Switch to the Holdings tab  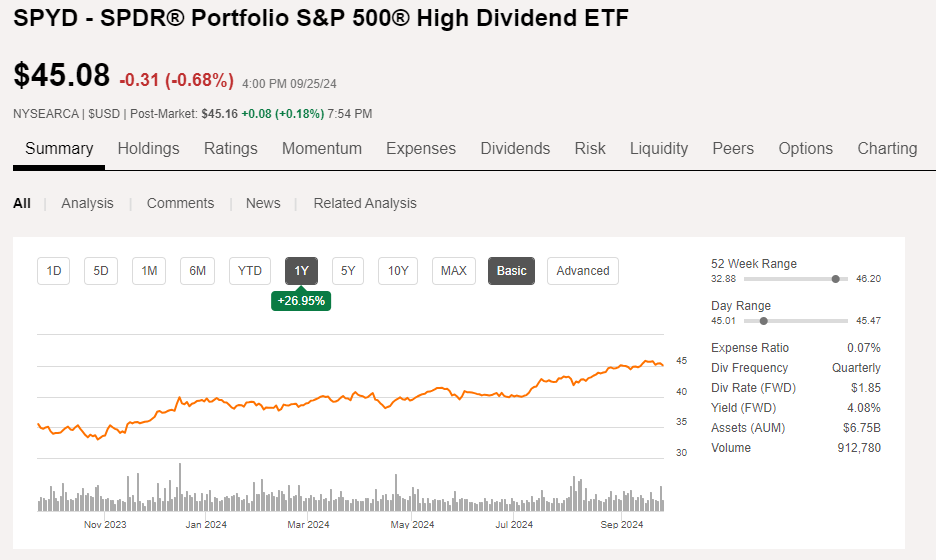point(148,149)
